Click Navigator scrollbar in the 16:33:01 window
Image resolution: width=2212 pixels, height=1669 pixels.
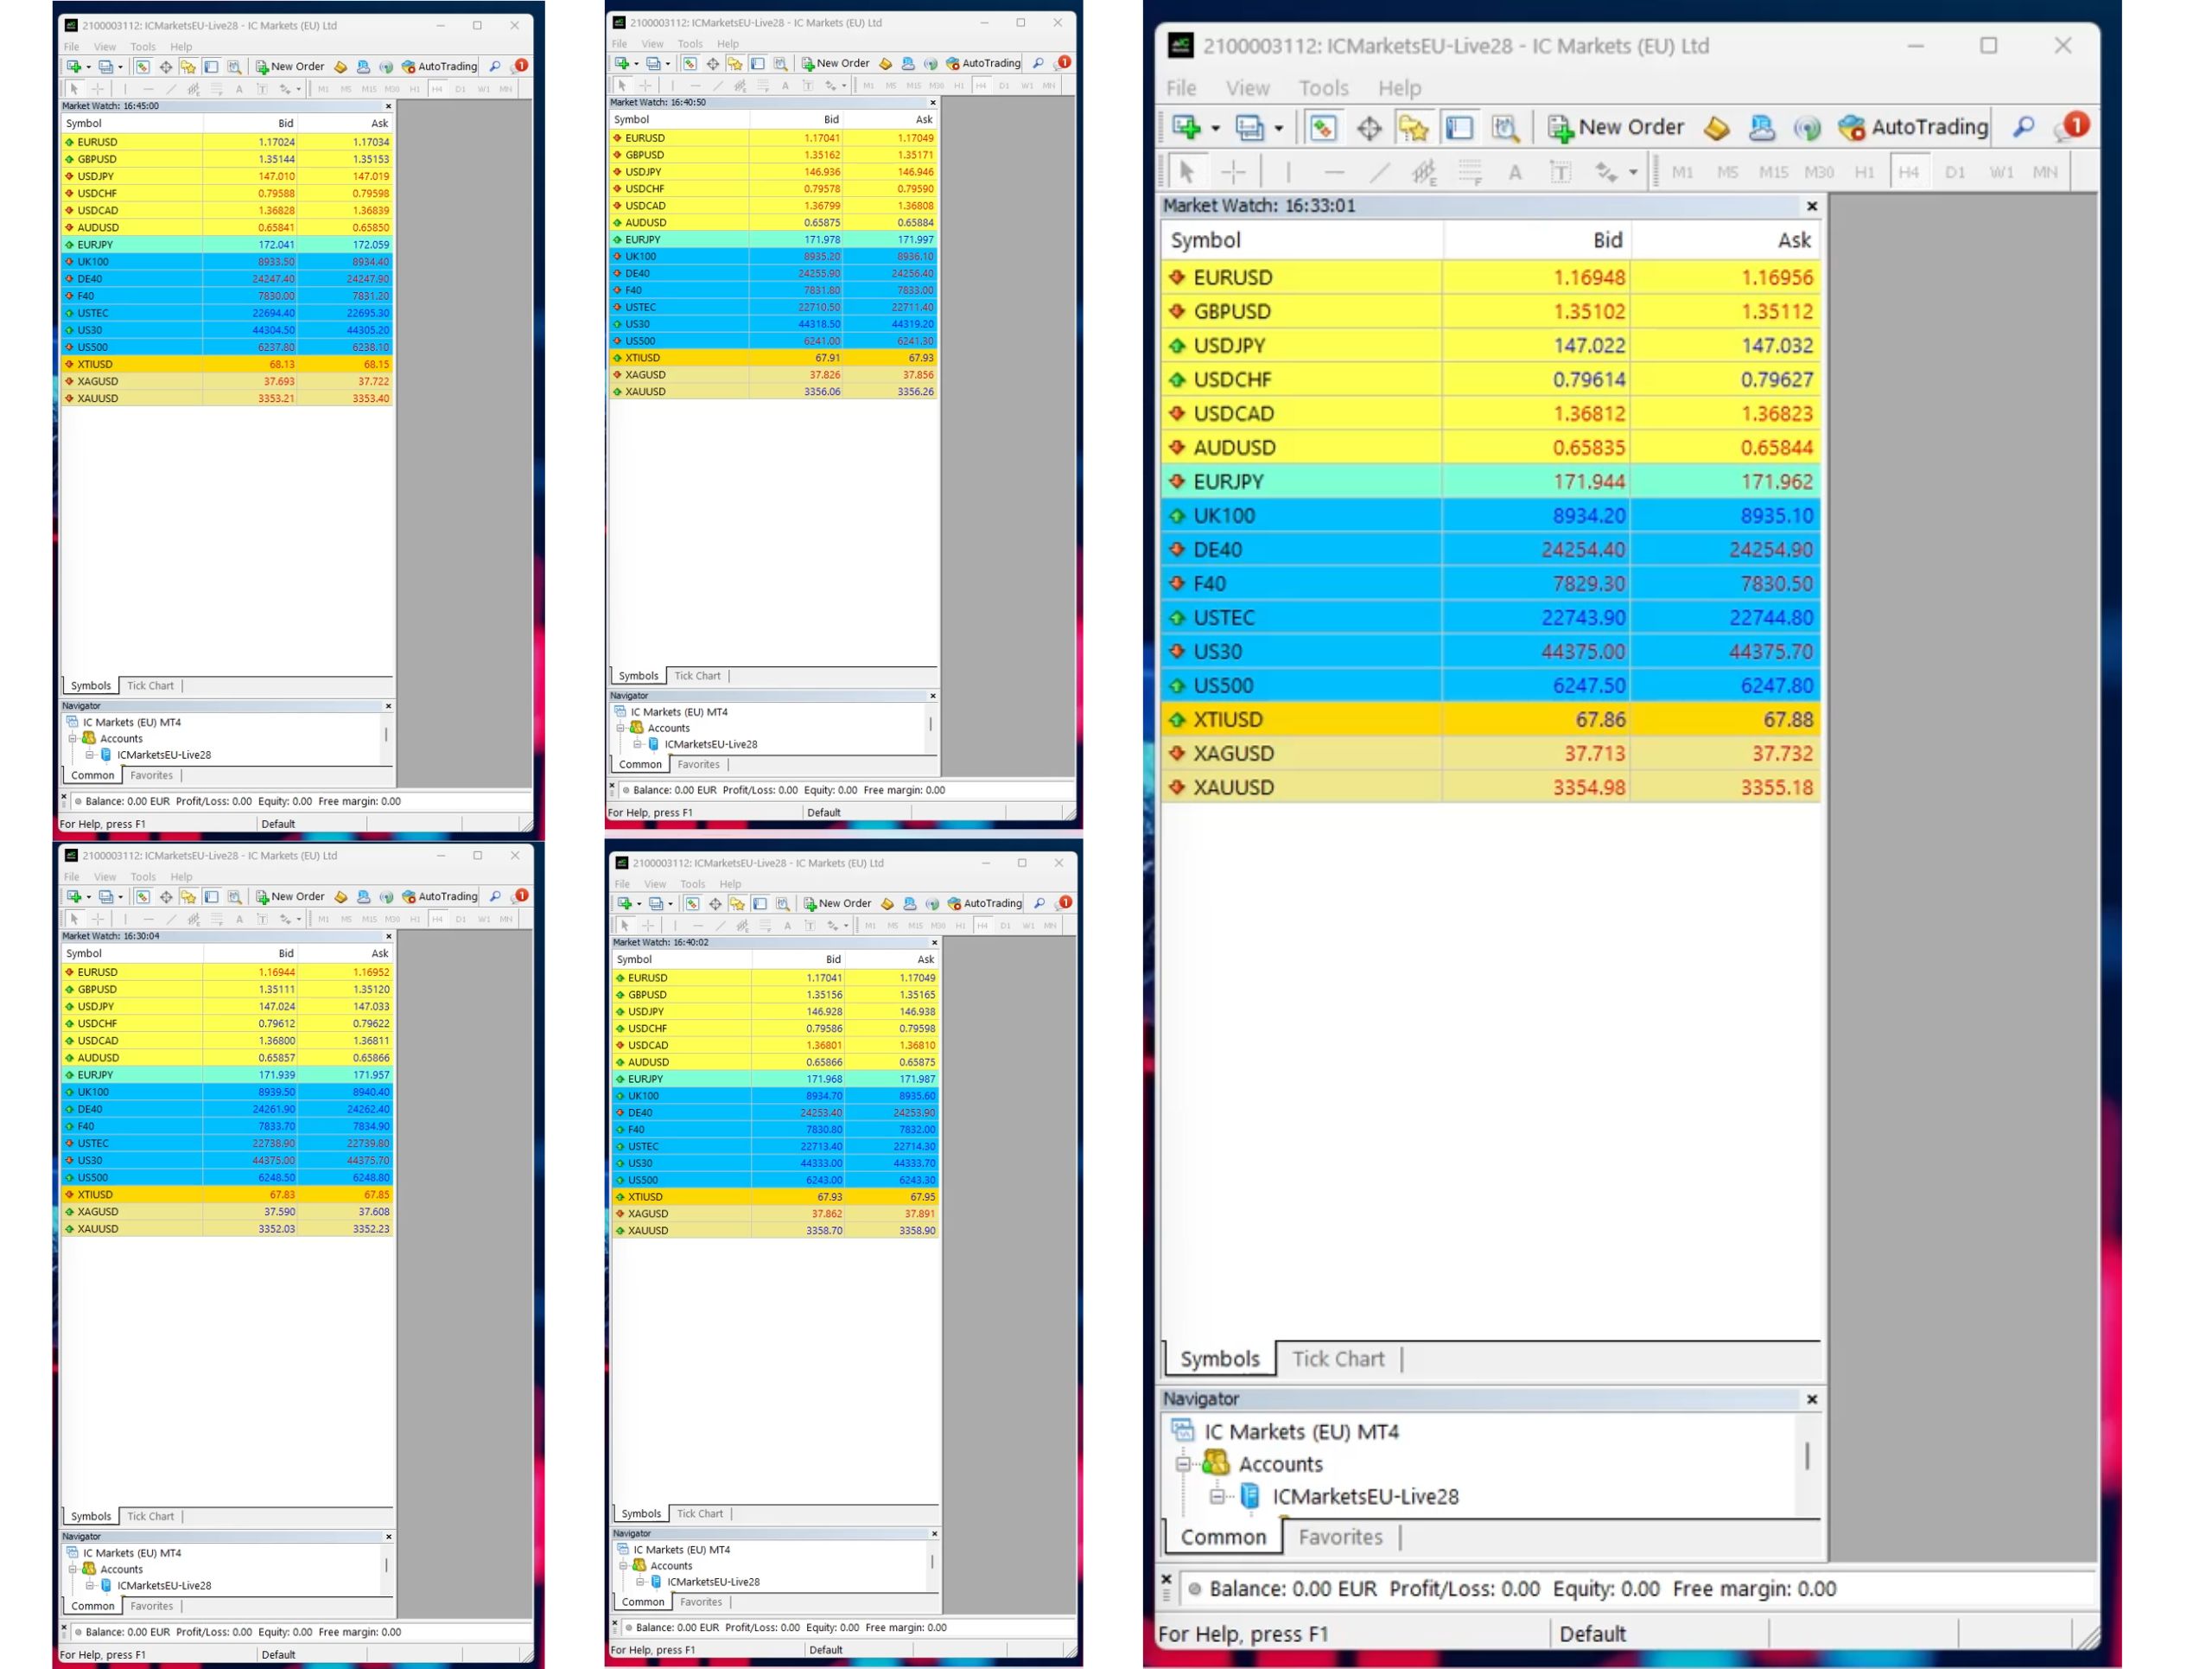tap(1808, 1456)
